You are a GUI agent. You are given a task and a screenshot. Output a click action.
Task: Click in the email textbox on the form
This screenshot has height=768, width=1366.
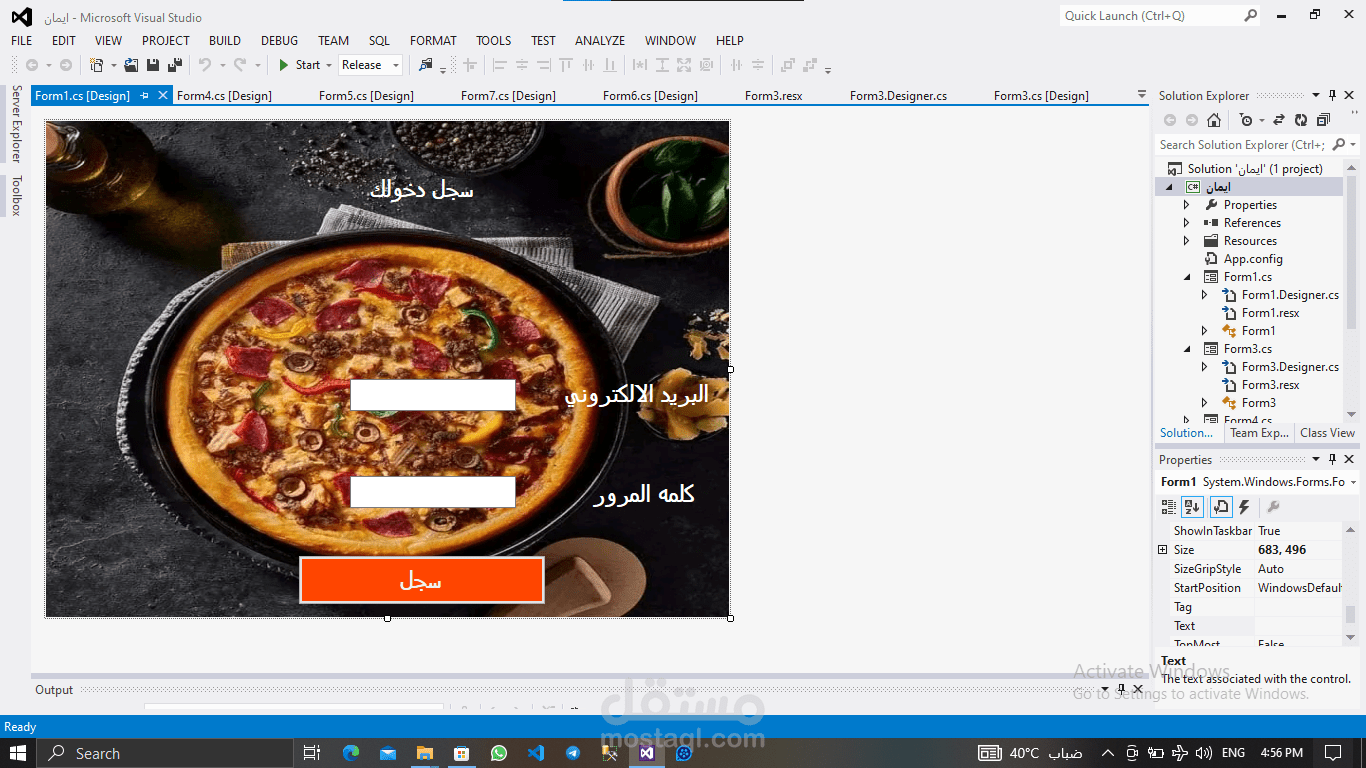click(x=432, y=395)
